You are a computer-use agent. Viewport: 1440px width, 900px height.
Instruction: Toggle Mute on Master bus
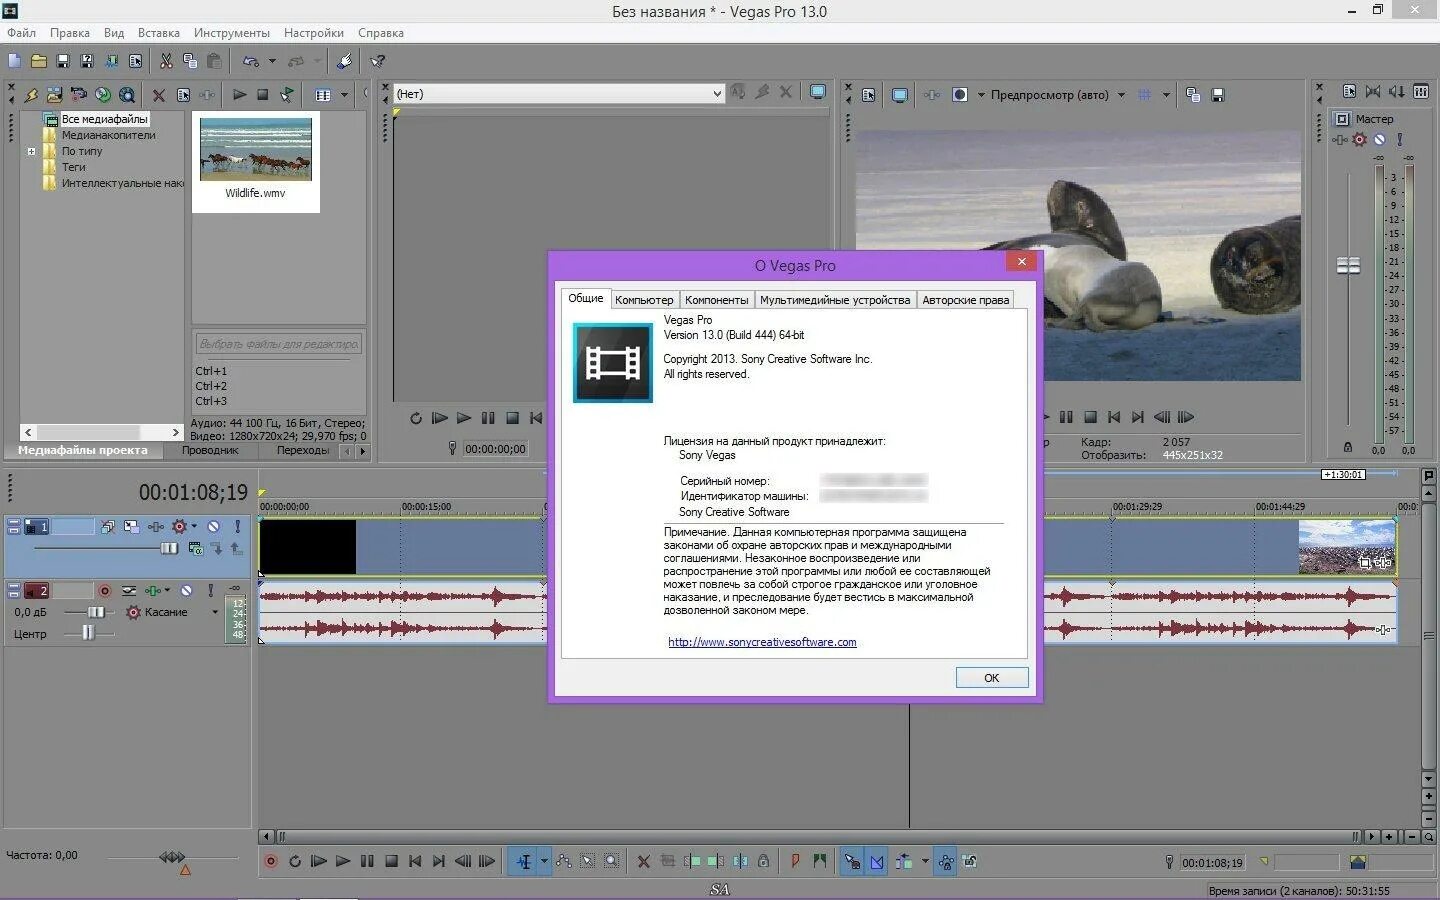(x=1380, y=140)
